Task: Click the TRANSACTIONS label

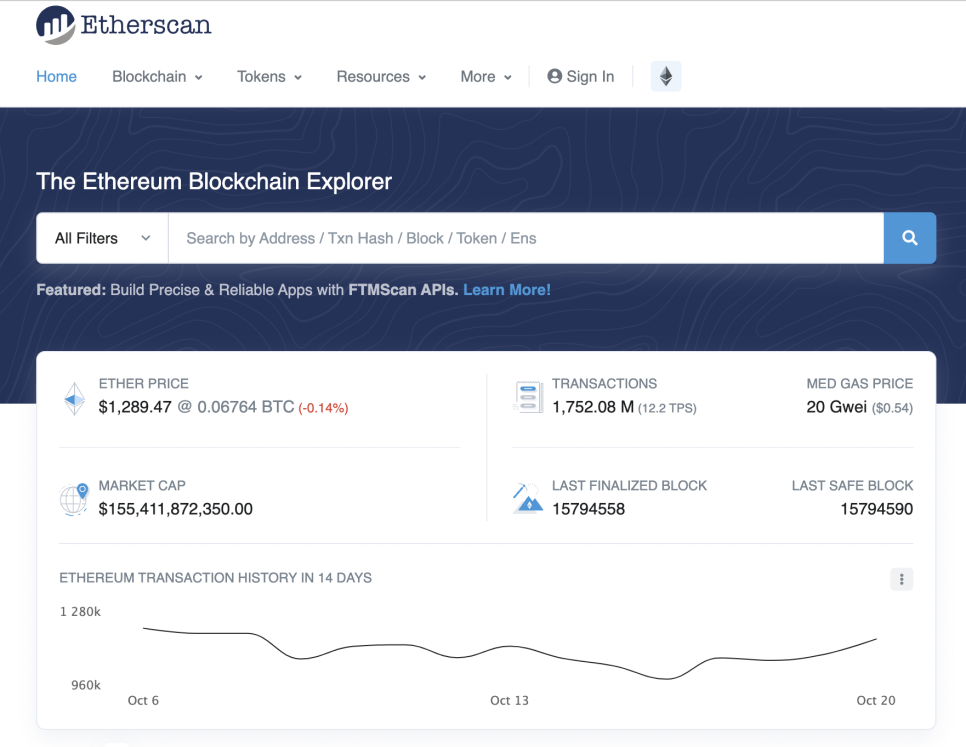Action: (x=604, y=384)
